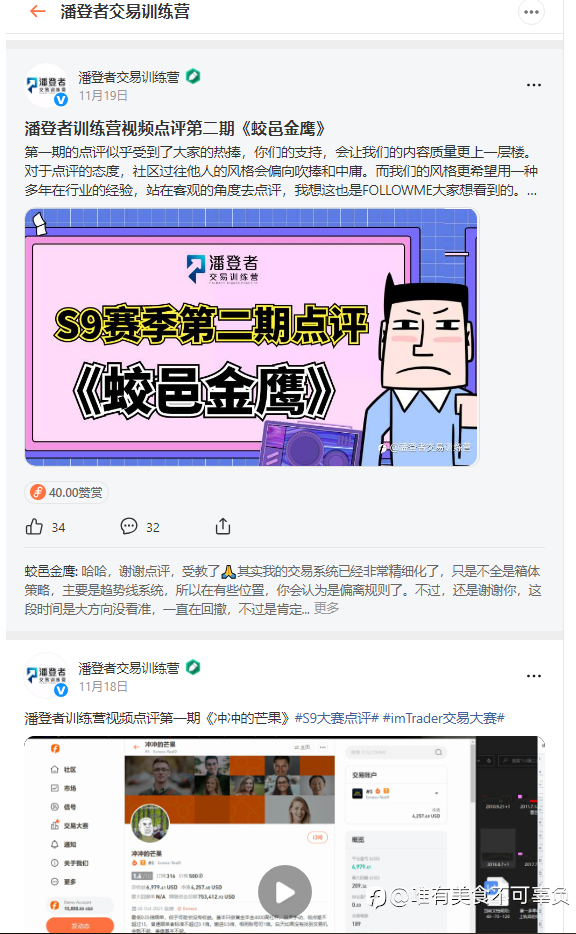Open comments on the 蛟邑金鹰 post
Viewport: 576px width, 934px height.
pos(141,527)
